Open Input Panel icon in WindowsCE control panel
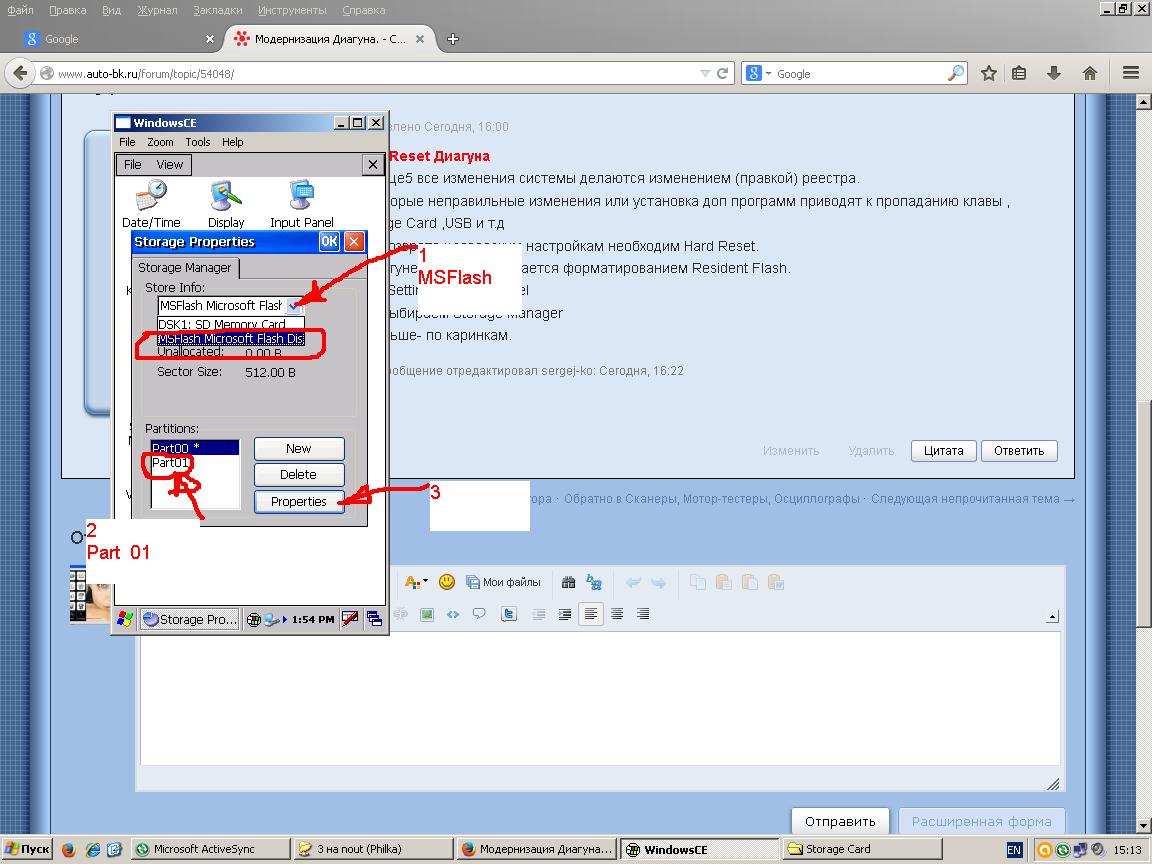This screenshot has height=864, width=1152. click(x=301, y=204)
